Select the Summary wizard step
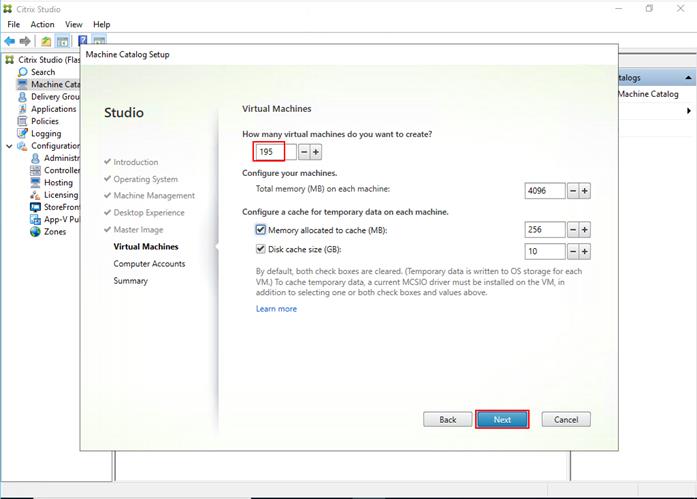Screen dimensions: 697x499 (x=130, y=281)
